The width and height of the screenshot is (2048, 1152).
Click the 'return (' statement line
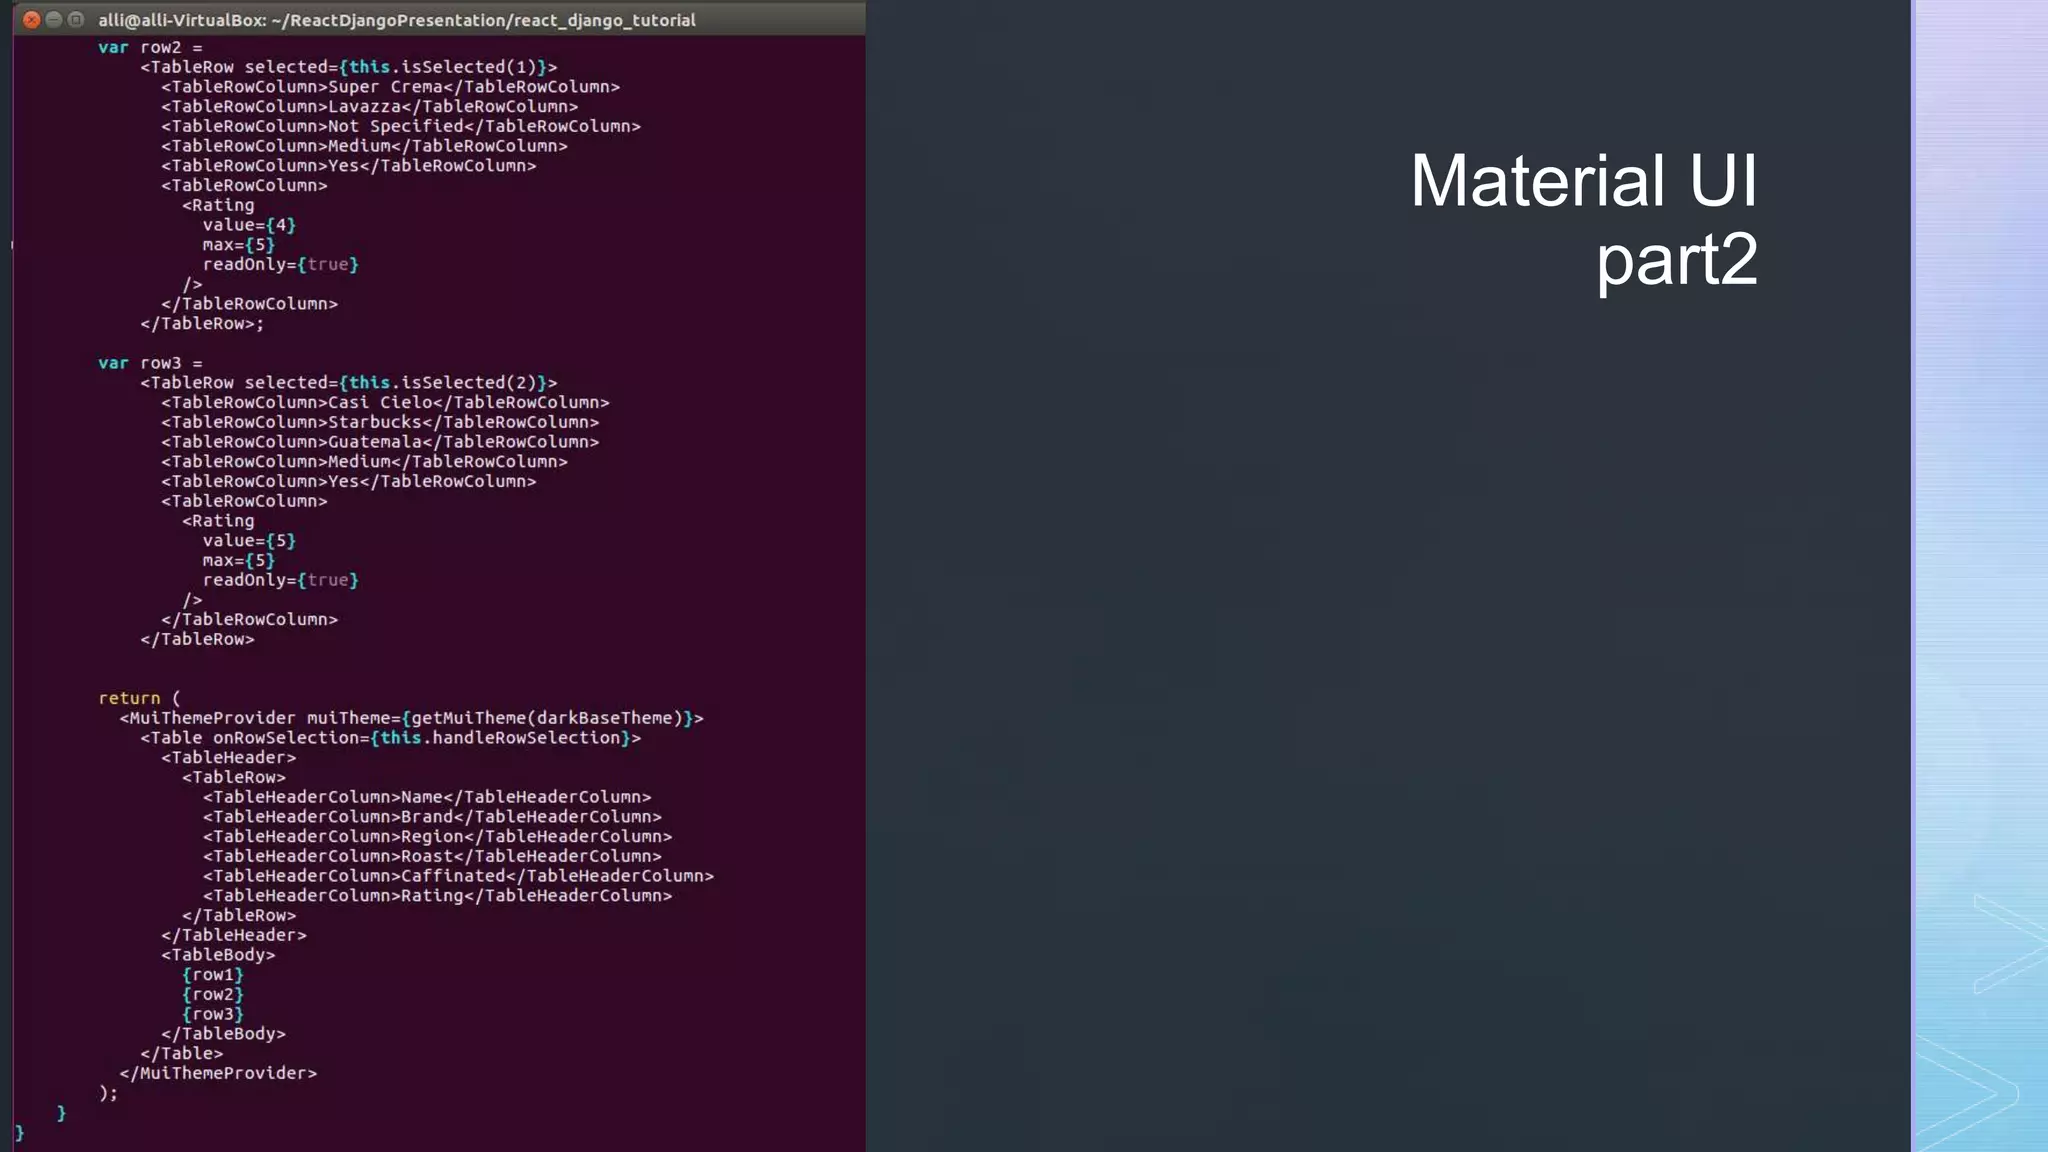[x=139, y=698]
